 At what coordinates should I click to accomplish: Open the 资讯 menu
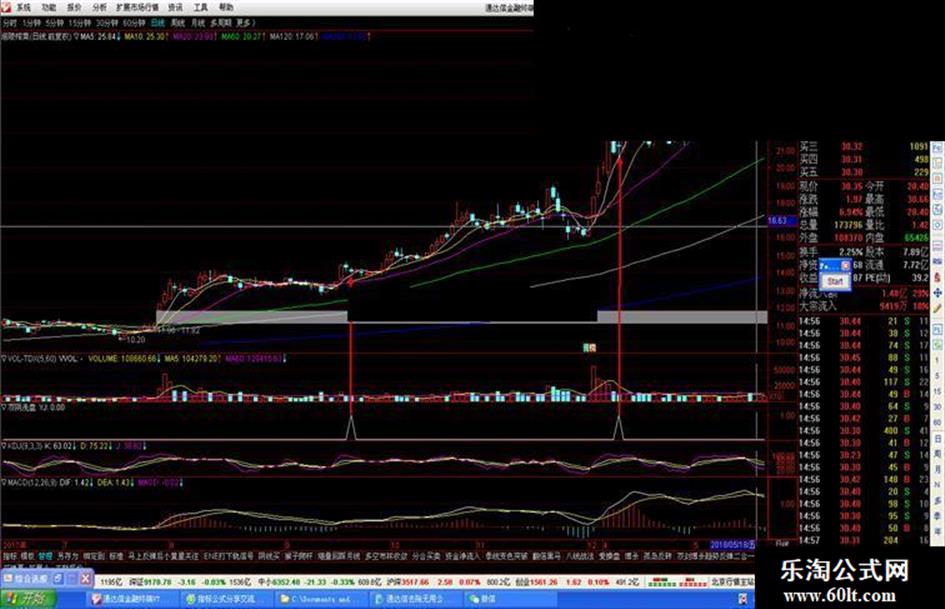[175, 7]
